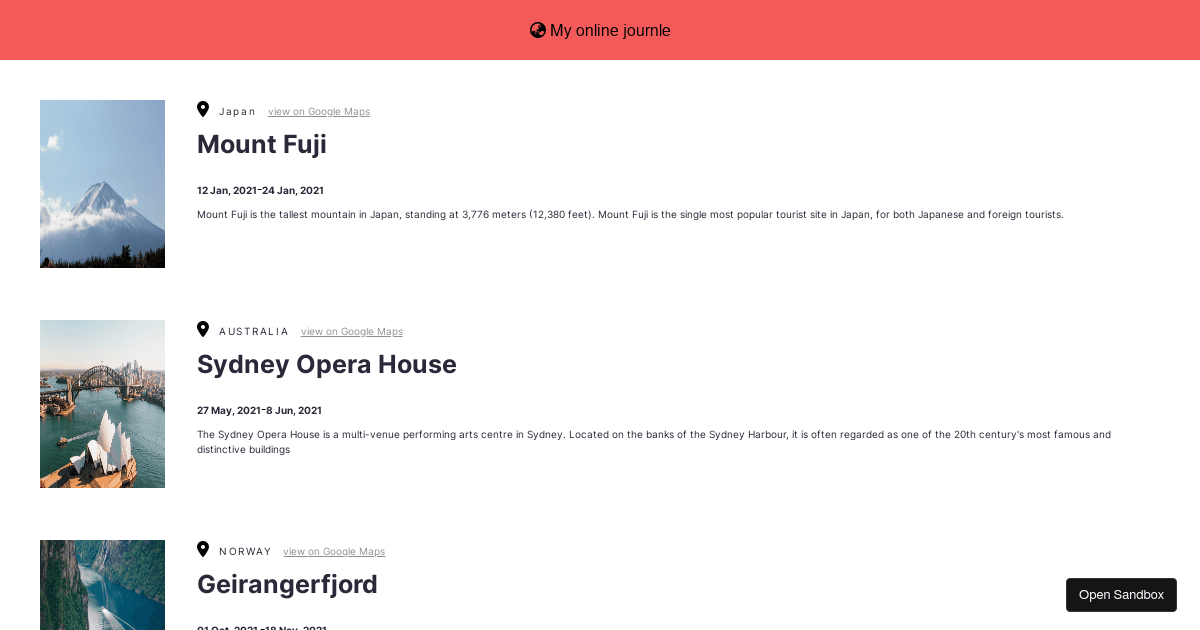This screenshot has height=630, width=1200.
Task: Select the AUSTRALIA country label
Action: pos(254,331)
